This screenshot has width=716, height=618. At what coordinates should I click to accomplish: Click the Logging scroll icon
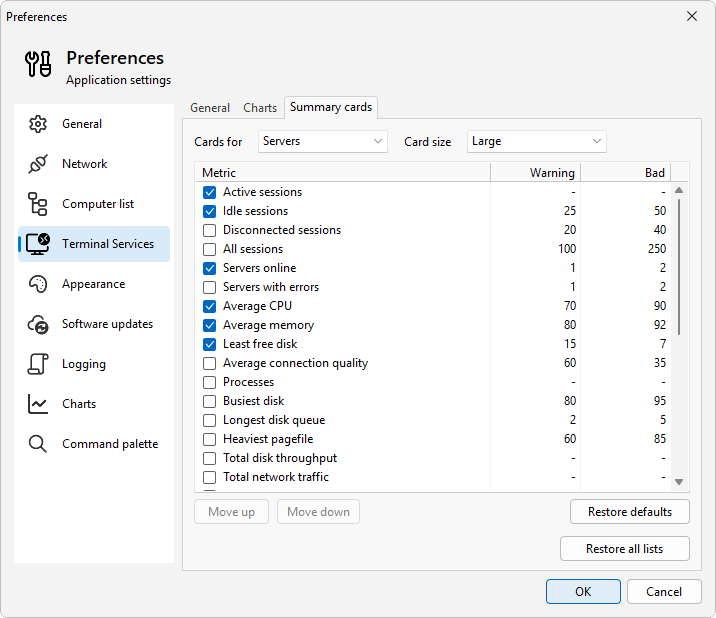coord(38,364)
